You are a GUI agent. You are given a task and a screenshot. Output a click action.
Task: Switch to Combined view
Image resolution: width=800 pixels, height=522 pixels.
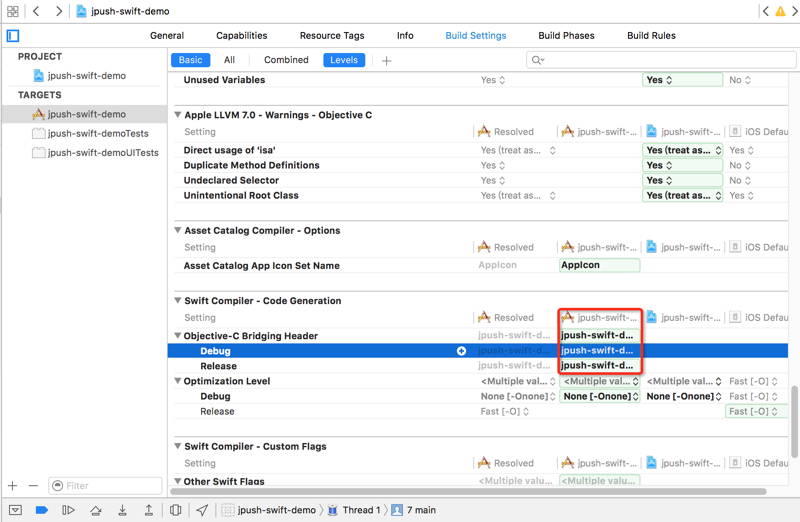pyautogui.click(x=286, y=60)
